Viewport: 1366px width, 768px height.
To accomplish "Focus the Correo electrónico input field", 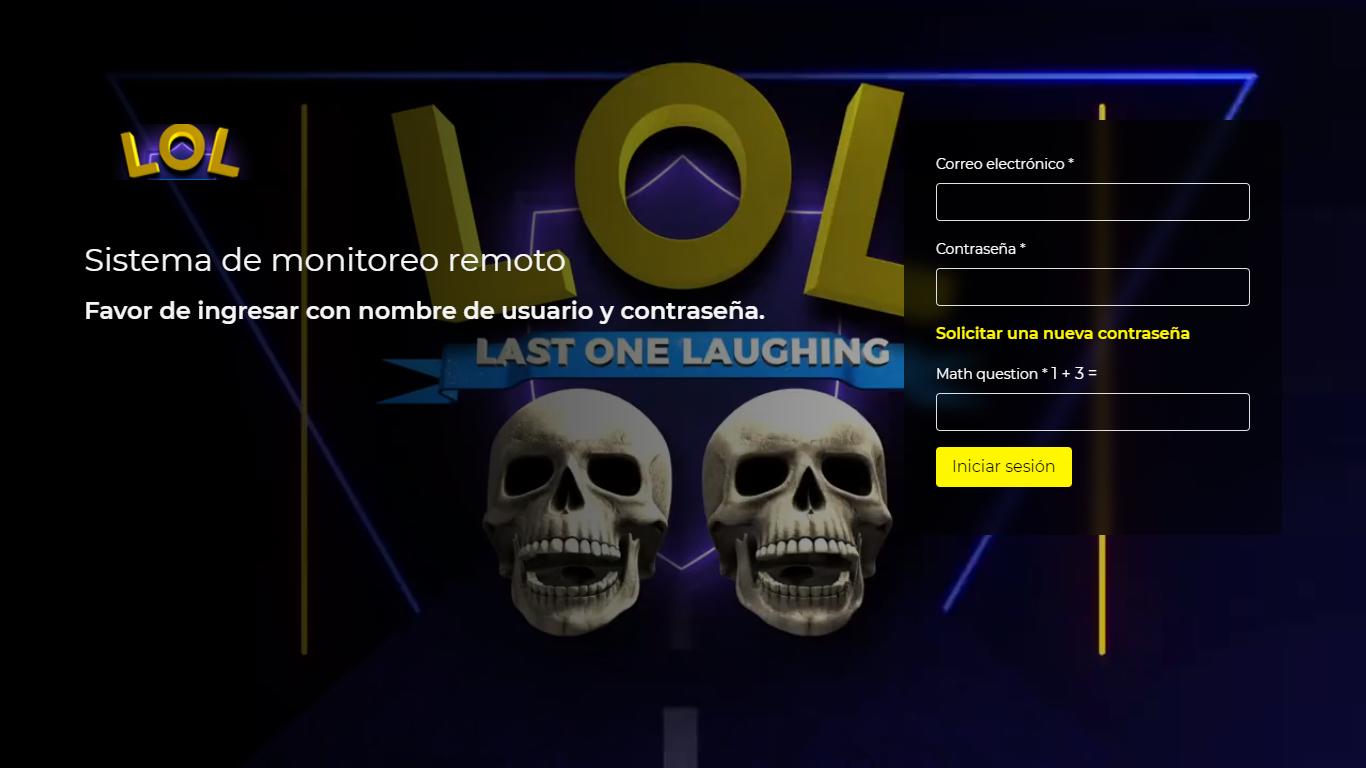I will point(1092,202).
